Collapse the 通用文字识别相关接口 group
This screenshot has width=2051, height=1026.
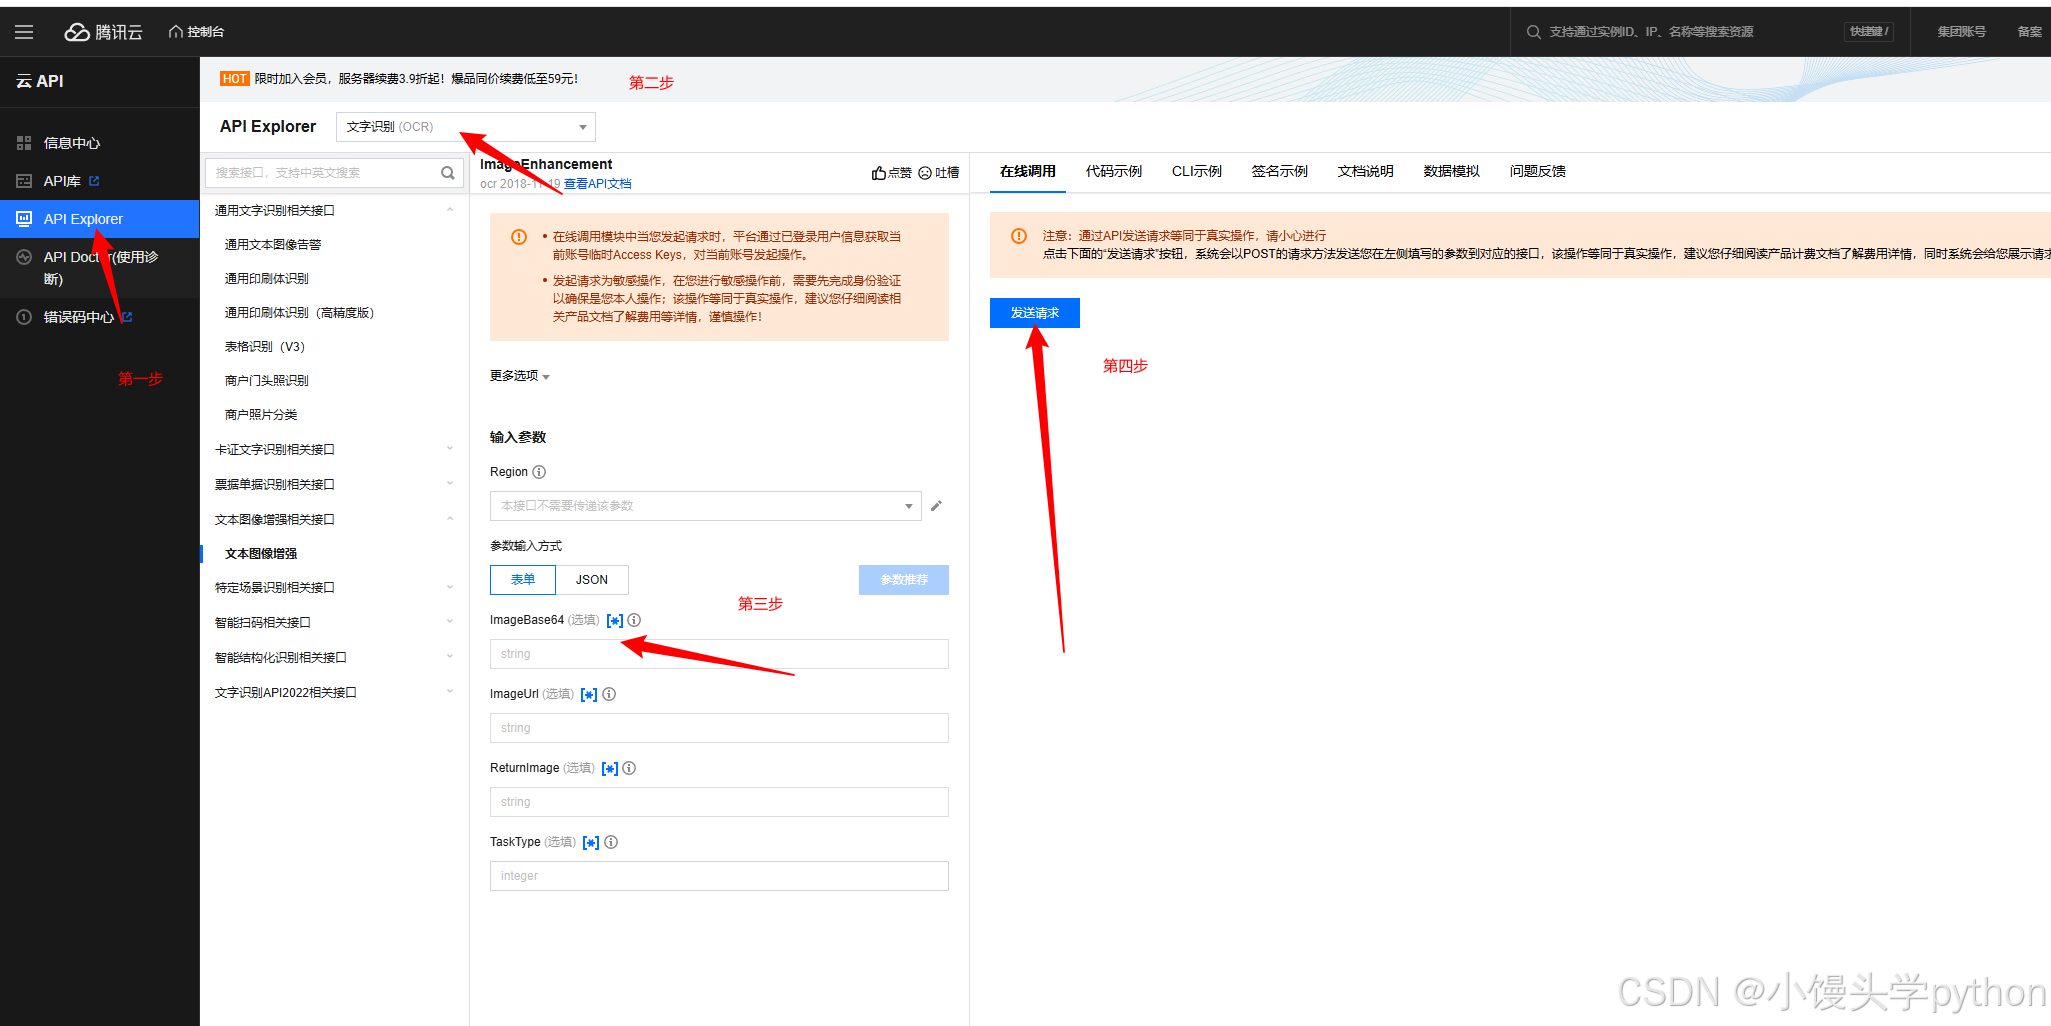pos(334,210)
